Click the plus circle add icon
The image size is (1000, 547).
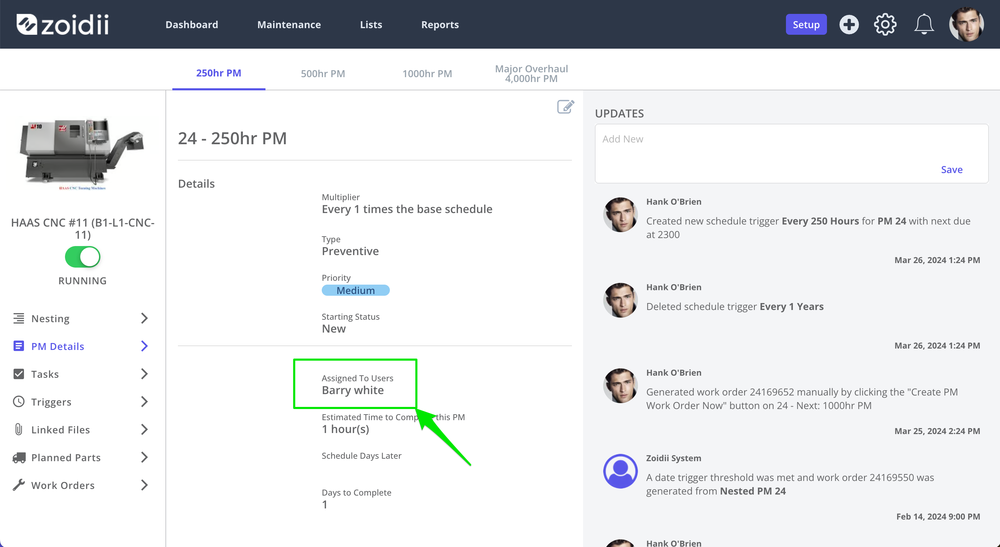(x=849, y=25)
